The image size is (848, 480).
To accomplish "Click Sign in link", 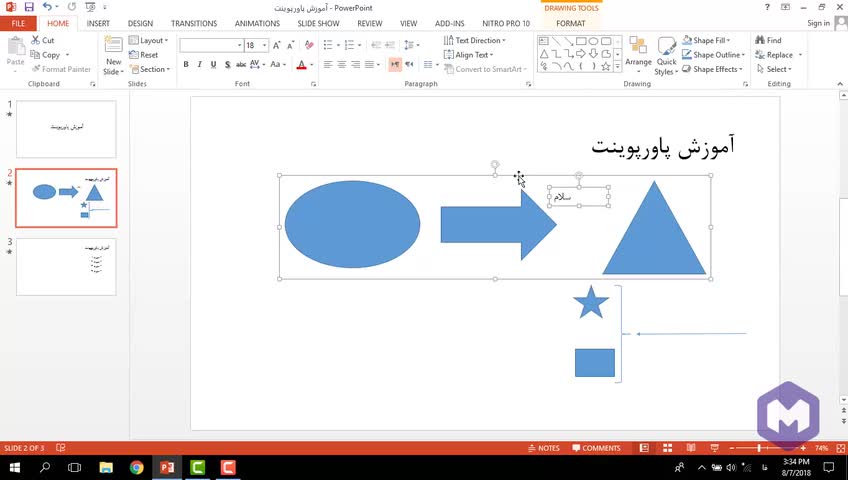I will click(818, 23).
